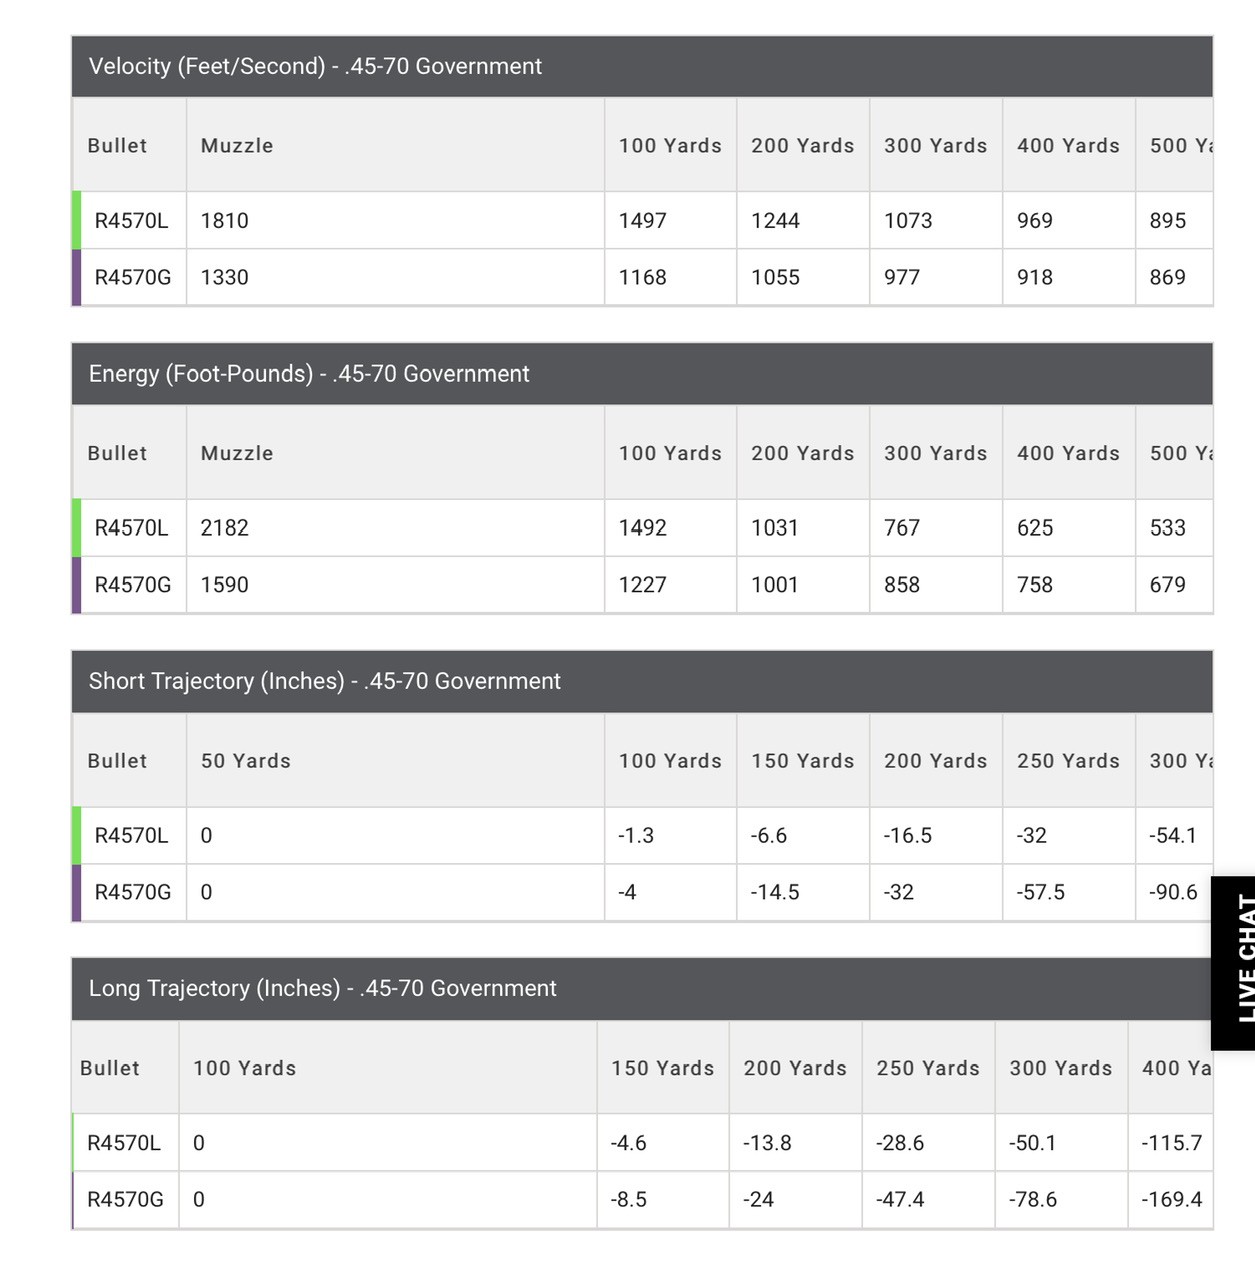The height and width of the screenshot is (1280, 1255).
Task: Select R4570G bullet name in Short Trajectory table
Action: 133,892
